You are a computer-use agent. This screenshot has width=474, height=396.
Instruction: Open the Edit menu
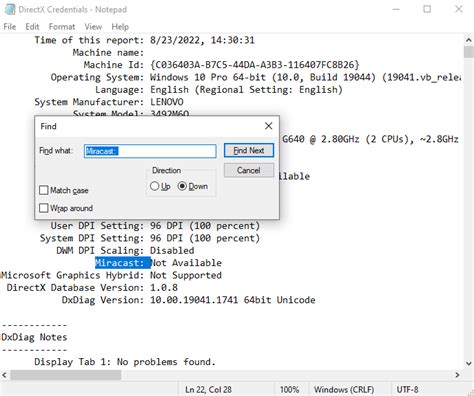32,27
